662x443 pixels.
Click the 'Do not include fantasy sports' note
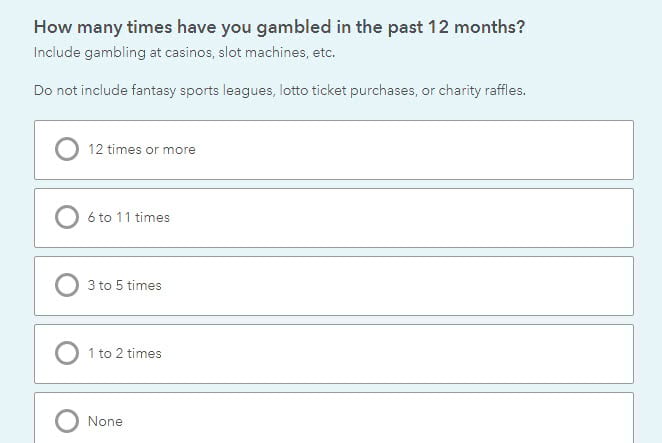pyautogui.click(x=279, y=91)
